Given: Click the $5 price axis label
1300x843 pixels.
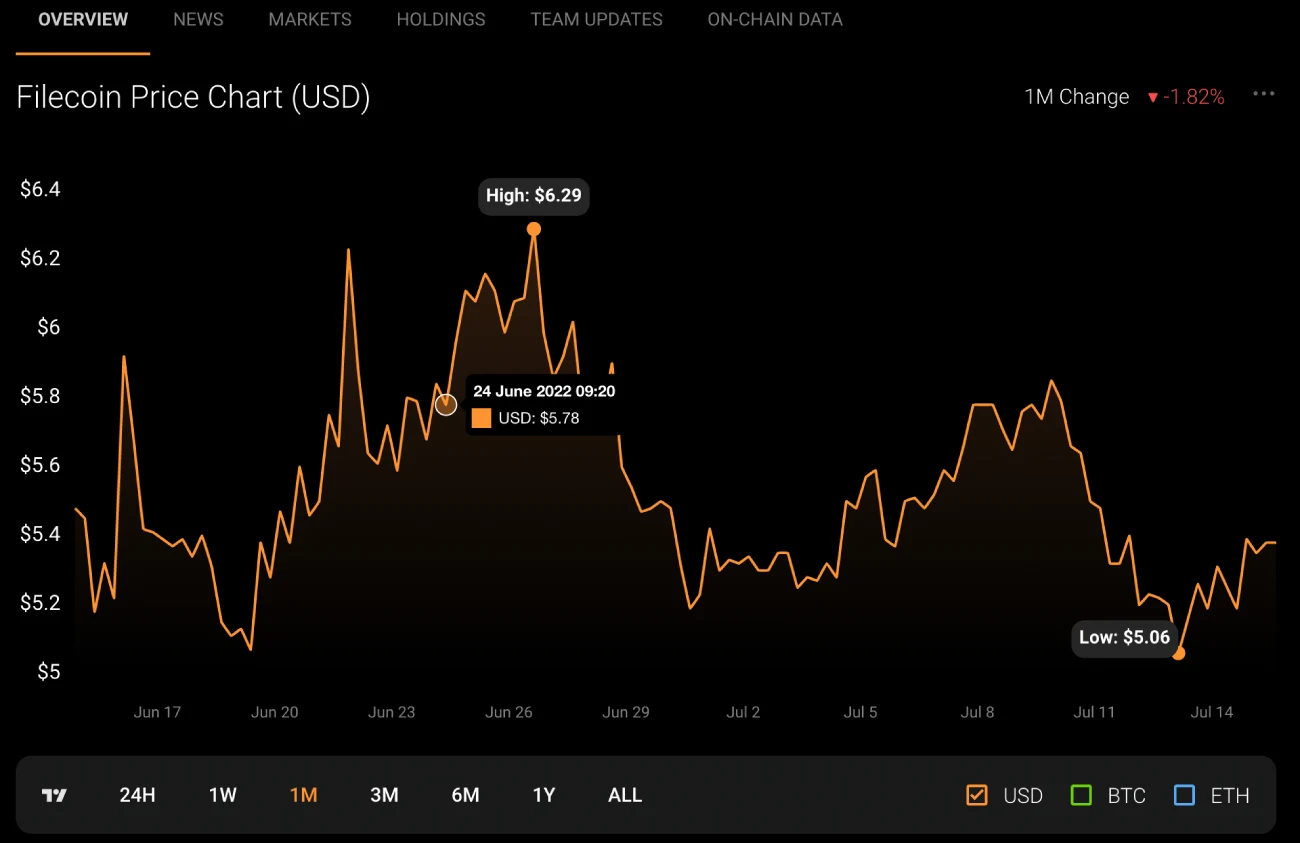Looking at the screenshot, I should [49, 672].
